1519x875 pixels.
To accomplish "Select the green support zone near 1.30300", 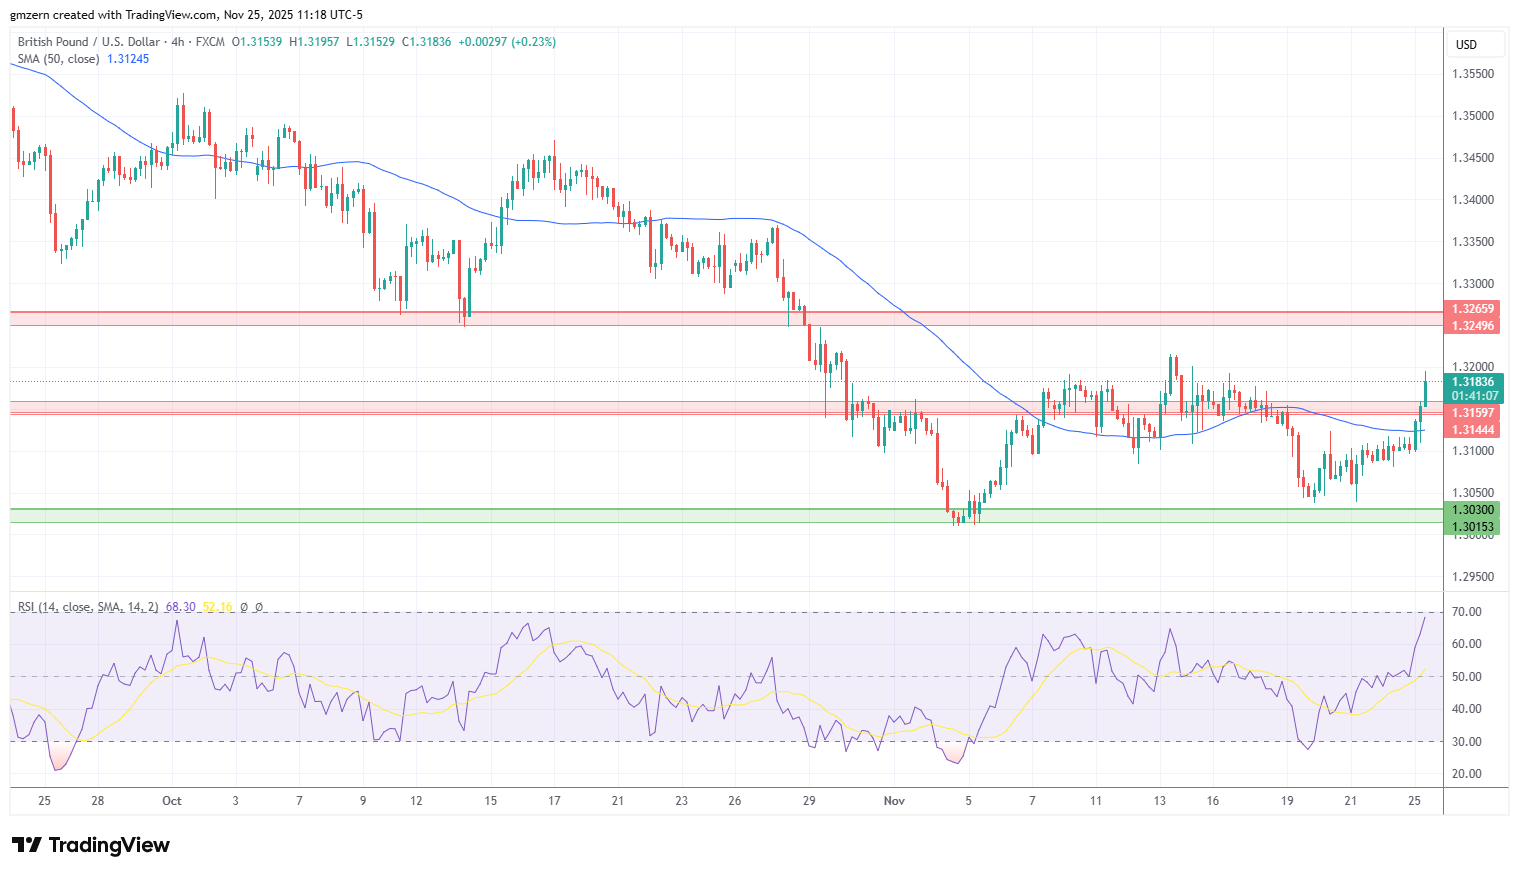I will pyautogui.click(x=727, y=515).
